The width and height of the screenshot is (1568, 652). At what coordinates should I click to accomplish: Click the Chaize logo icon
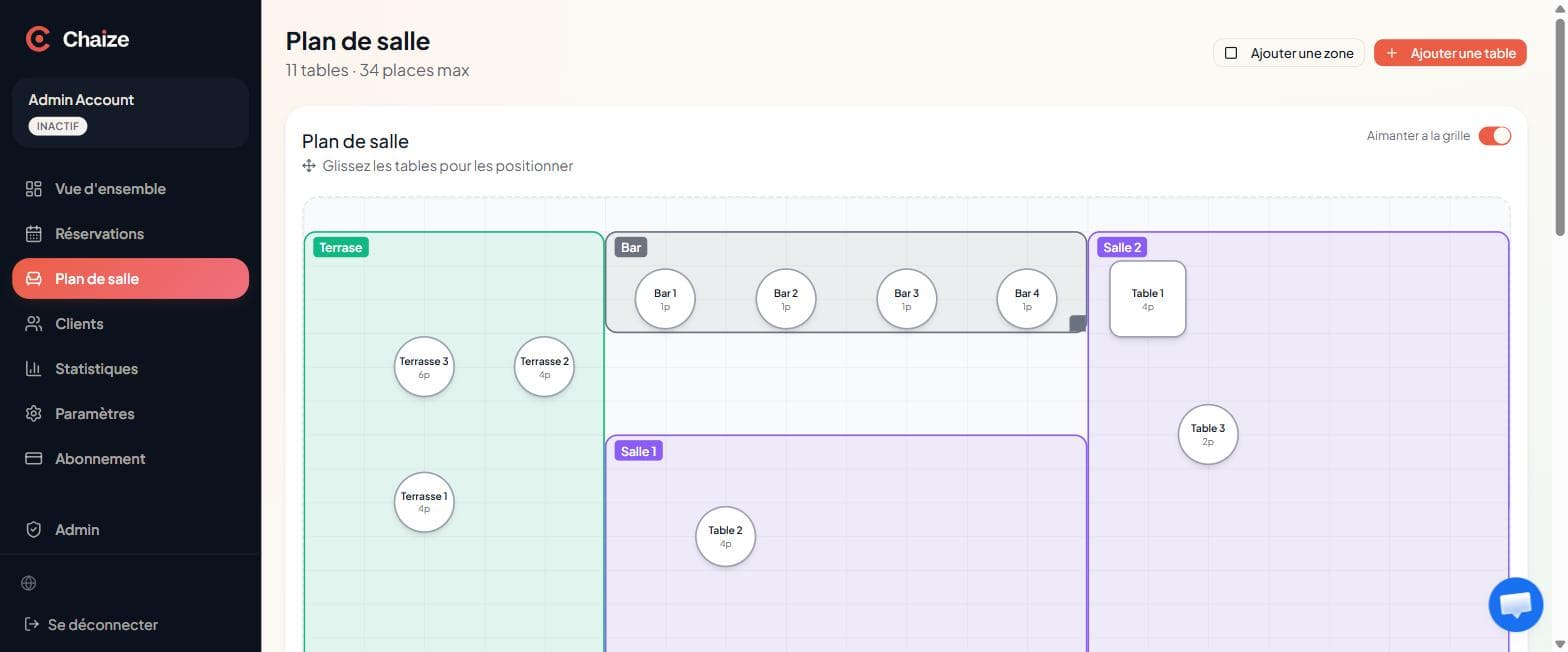[x=38, y=39]
